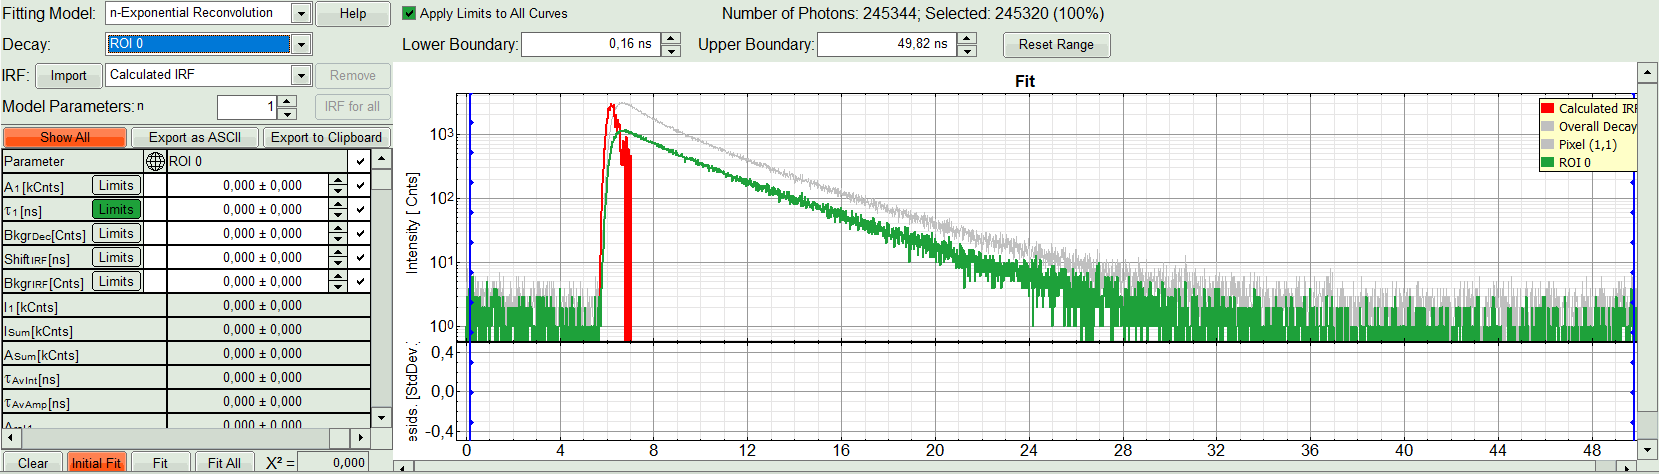Click the Show All button
Screen dimensions: 1659x474
tap(65, 137)
